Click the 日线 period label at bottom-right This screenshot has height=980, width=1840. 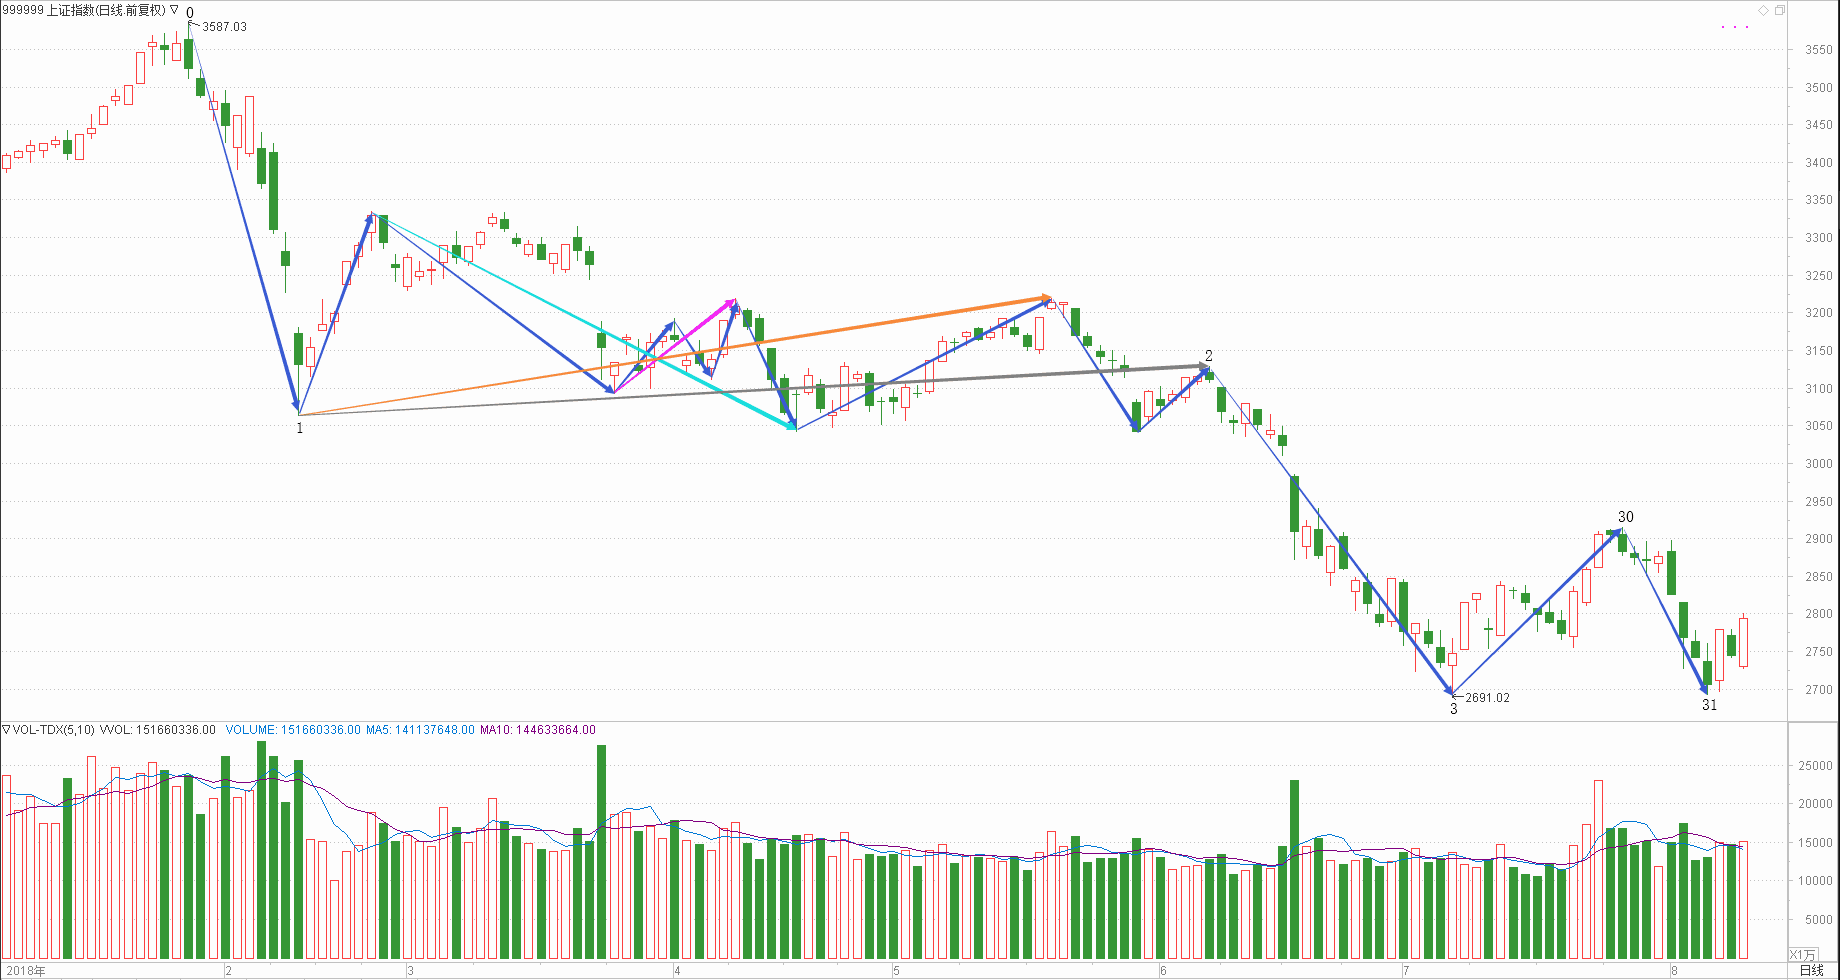(x=1811, y=971)
